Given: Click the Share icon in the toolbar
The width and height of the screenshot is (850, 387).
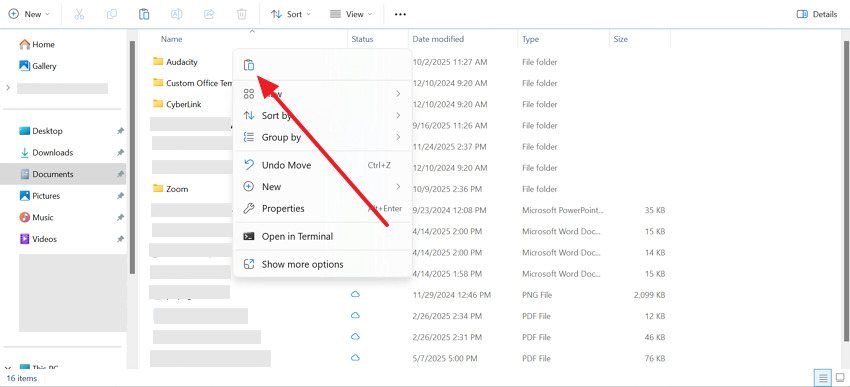Looking at the screenshot, I should click(x=209, y=14).
